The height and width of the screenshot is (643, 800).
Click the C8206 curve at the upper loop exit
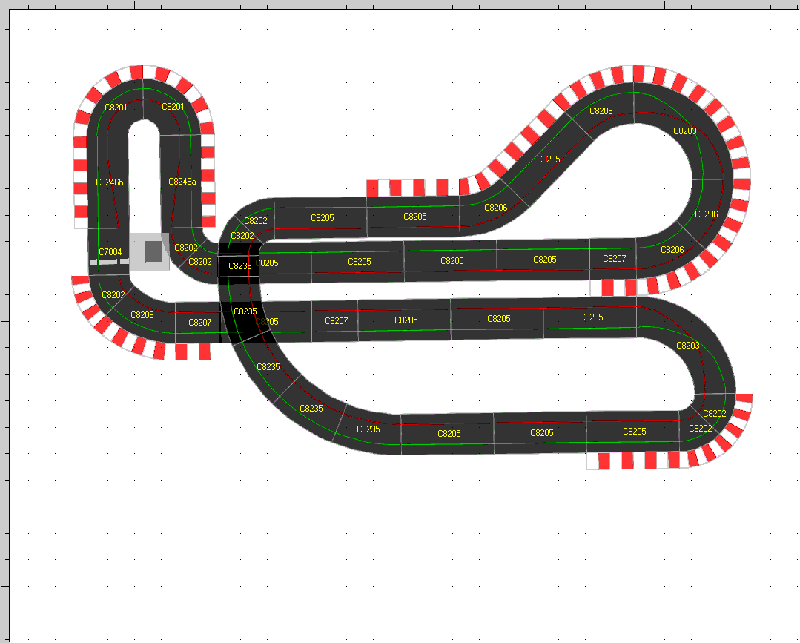(x=673, y=249)
